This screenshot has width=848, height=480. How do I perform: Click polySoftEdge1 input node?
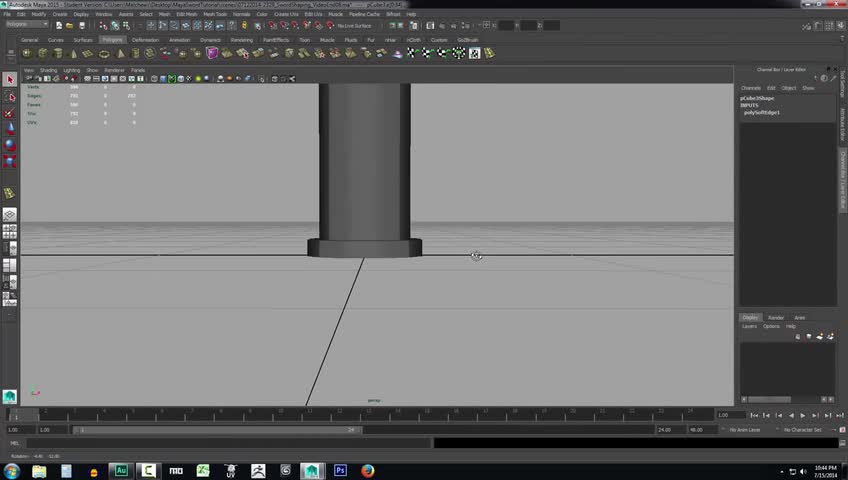[x=761, y=112]
